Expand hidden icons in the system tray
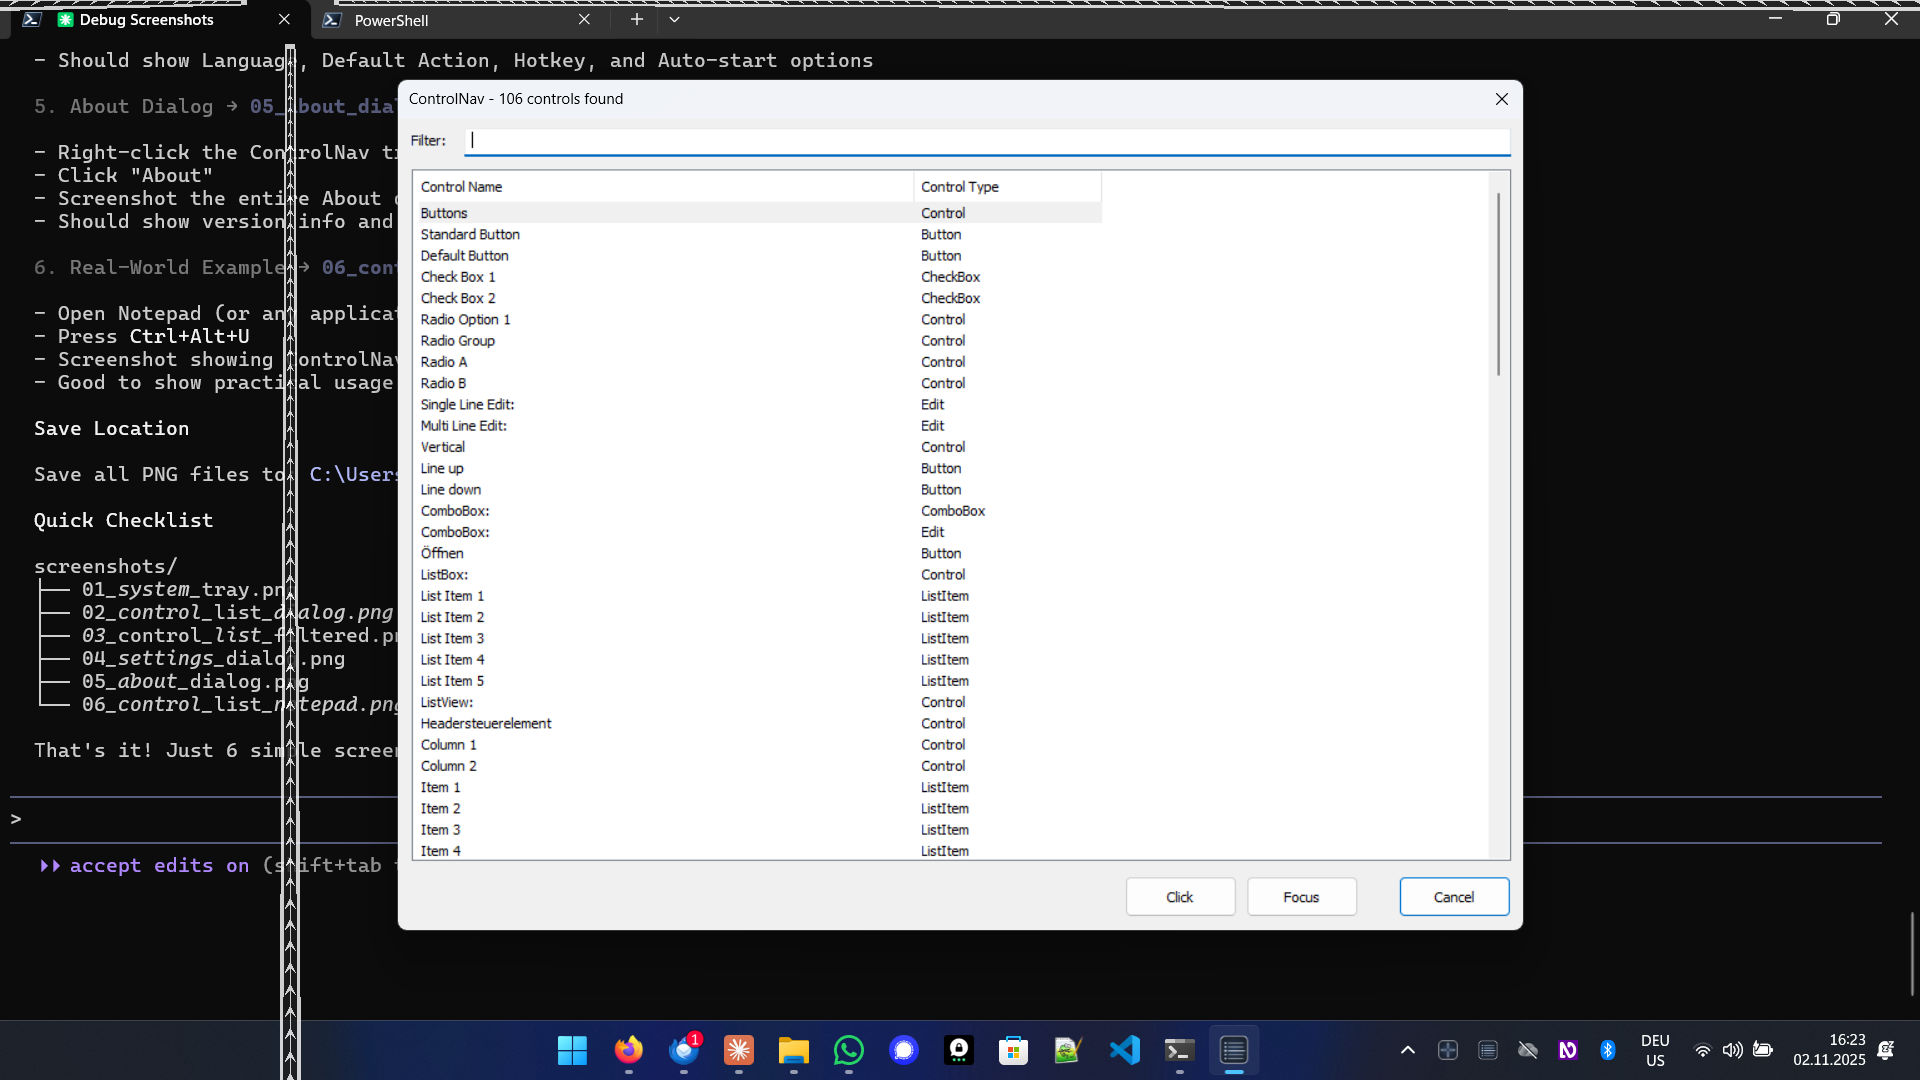This screenshot has width=1920, height=1080. 1407,1050
